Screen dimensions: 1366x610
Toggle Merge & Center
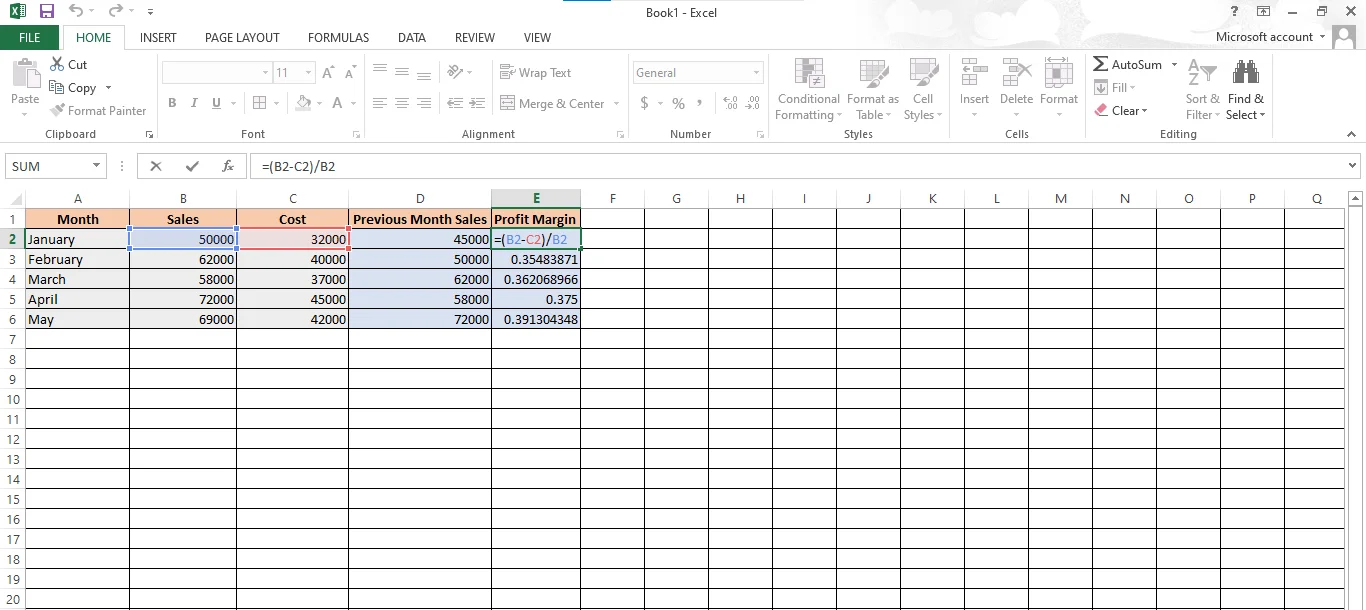click(x=553, y=103)
